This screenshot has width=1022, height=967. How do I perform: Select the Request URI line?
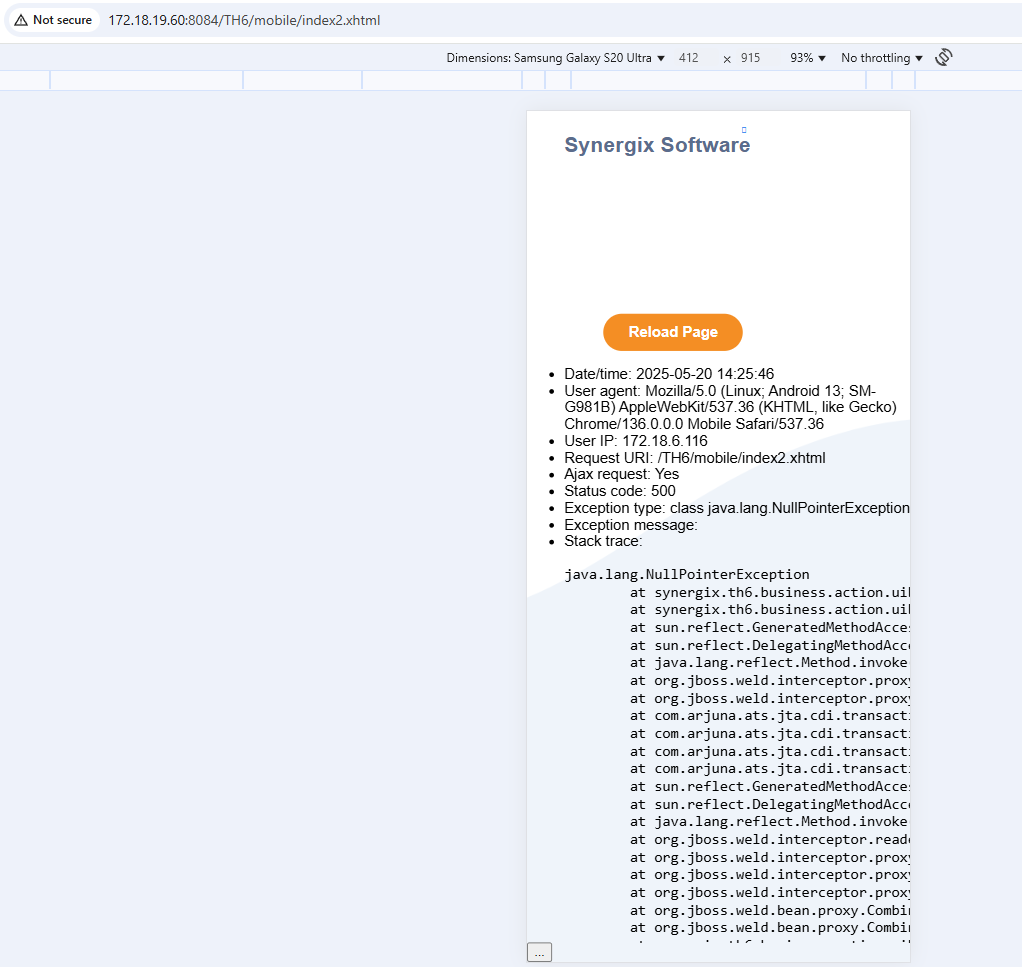click(695, 458)
